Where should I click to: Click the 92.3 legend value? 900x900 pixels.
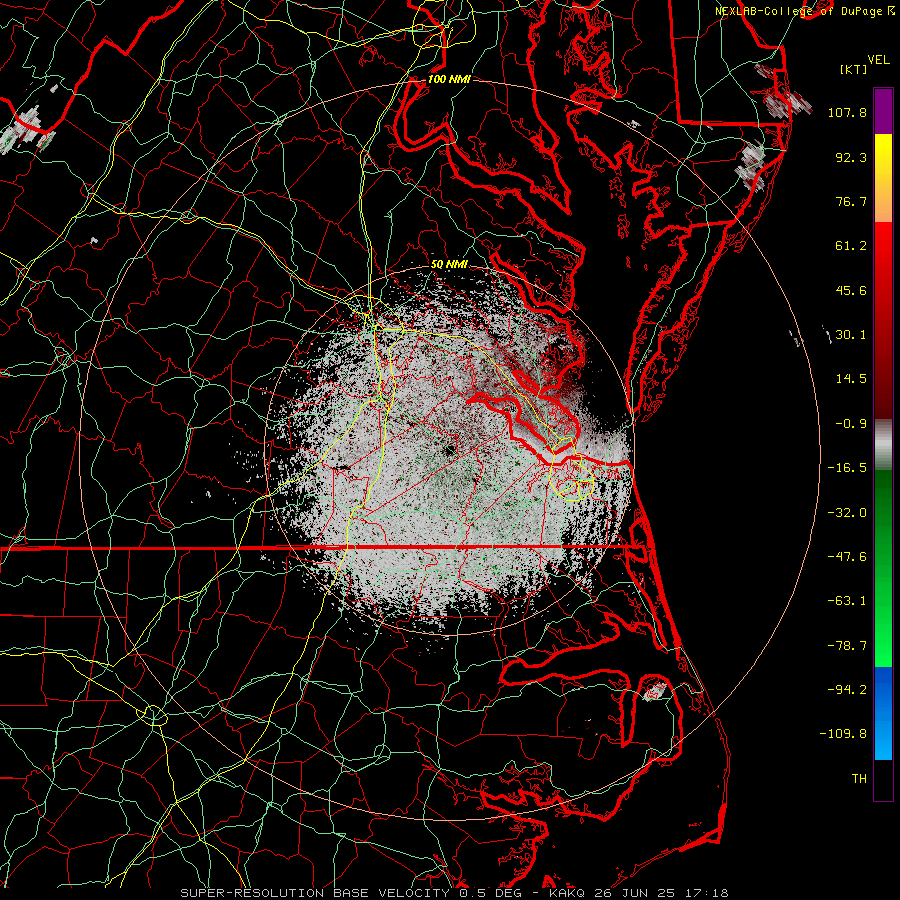click(851, 157)
